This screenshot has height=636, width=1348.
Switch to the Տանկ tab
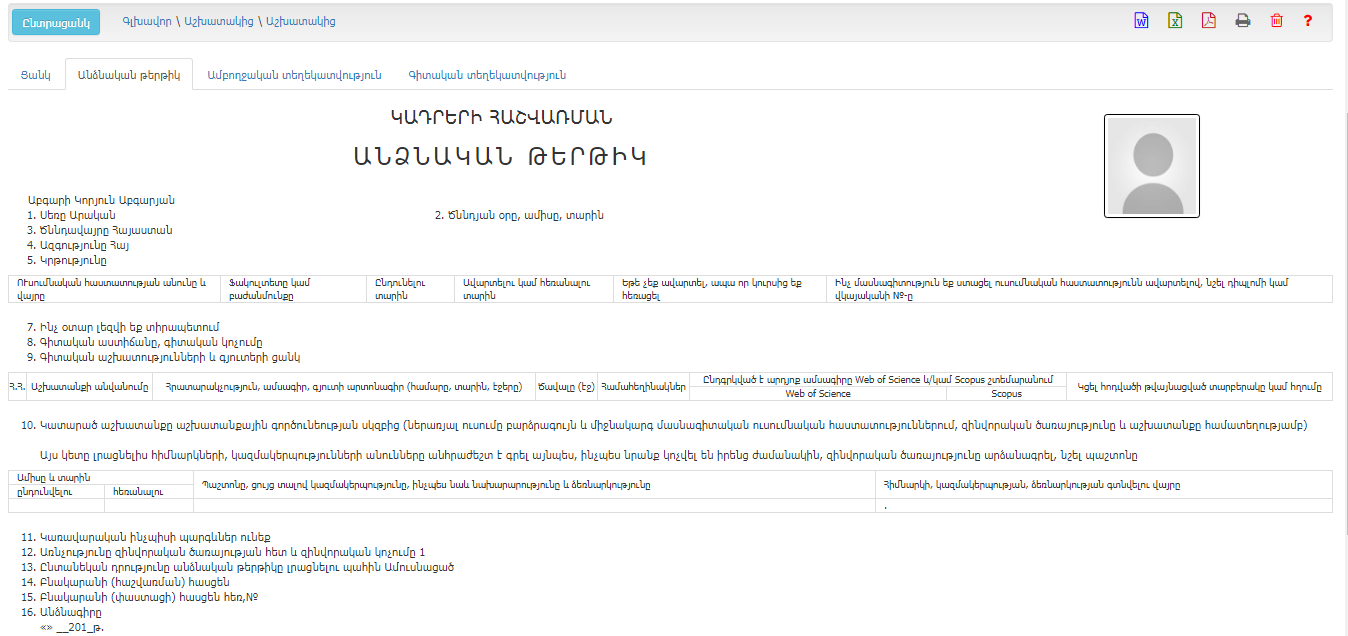click(35, 75)
